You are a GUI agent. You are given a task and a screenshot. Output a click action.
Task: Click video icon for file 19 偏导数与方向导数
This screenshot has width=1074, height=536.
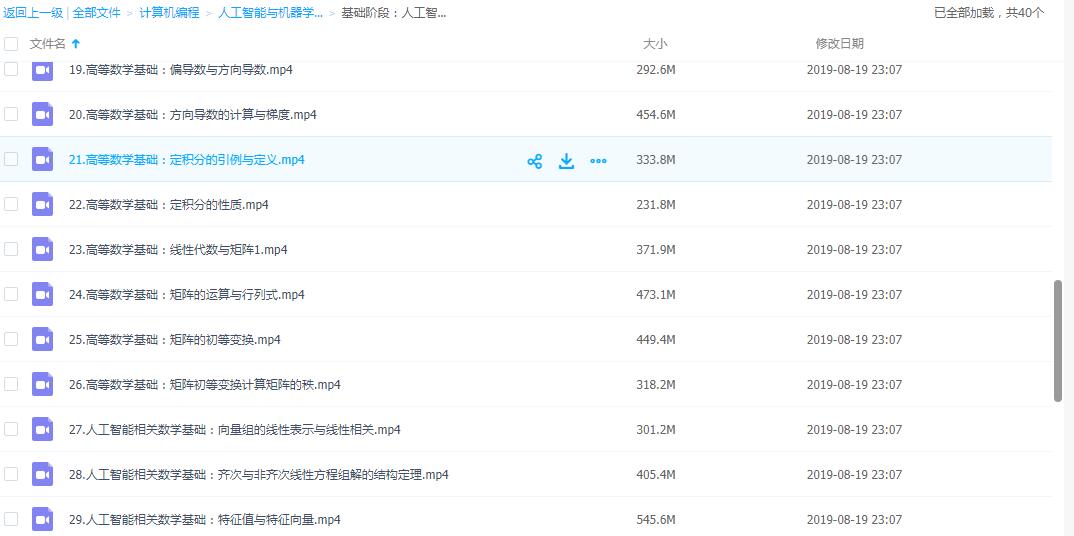(42, 70)
